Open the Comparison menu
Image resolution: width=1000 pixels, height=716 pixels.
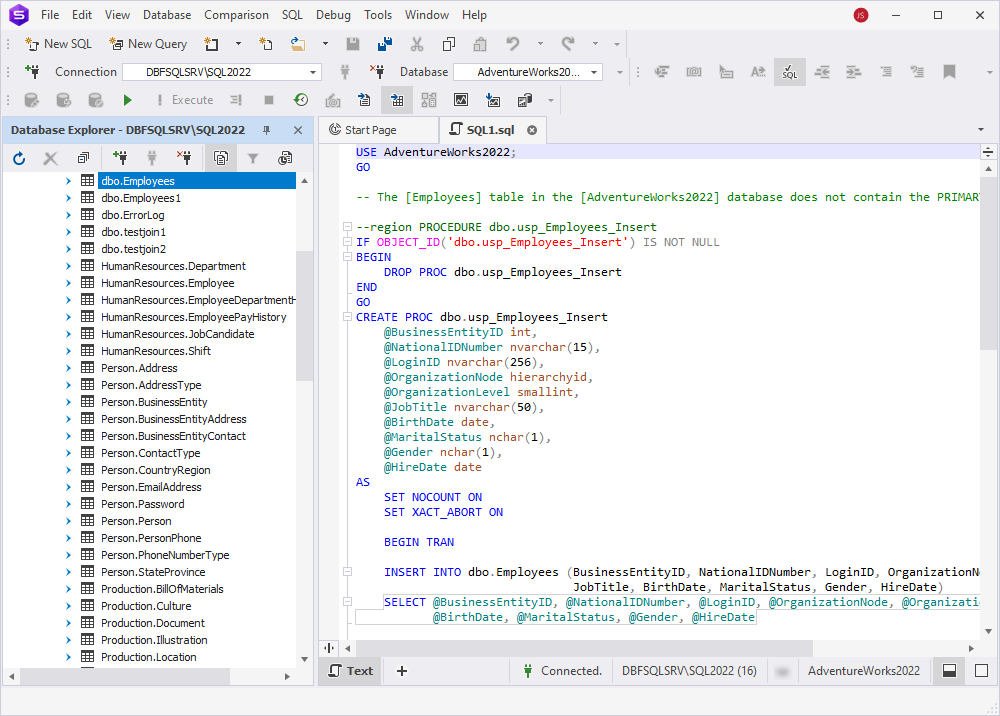[236, 15]
